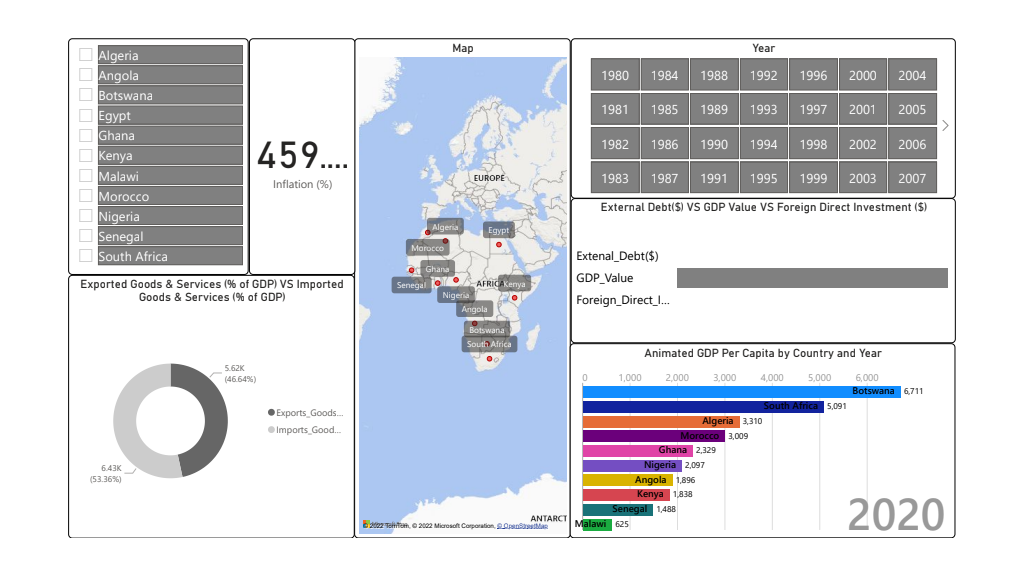Select year 1987 in Year slicer
The height and width of the screenshot is (576, 1024).
[x=664, y=178]
